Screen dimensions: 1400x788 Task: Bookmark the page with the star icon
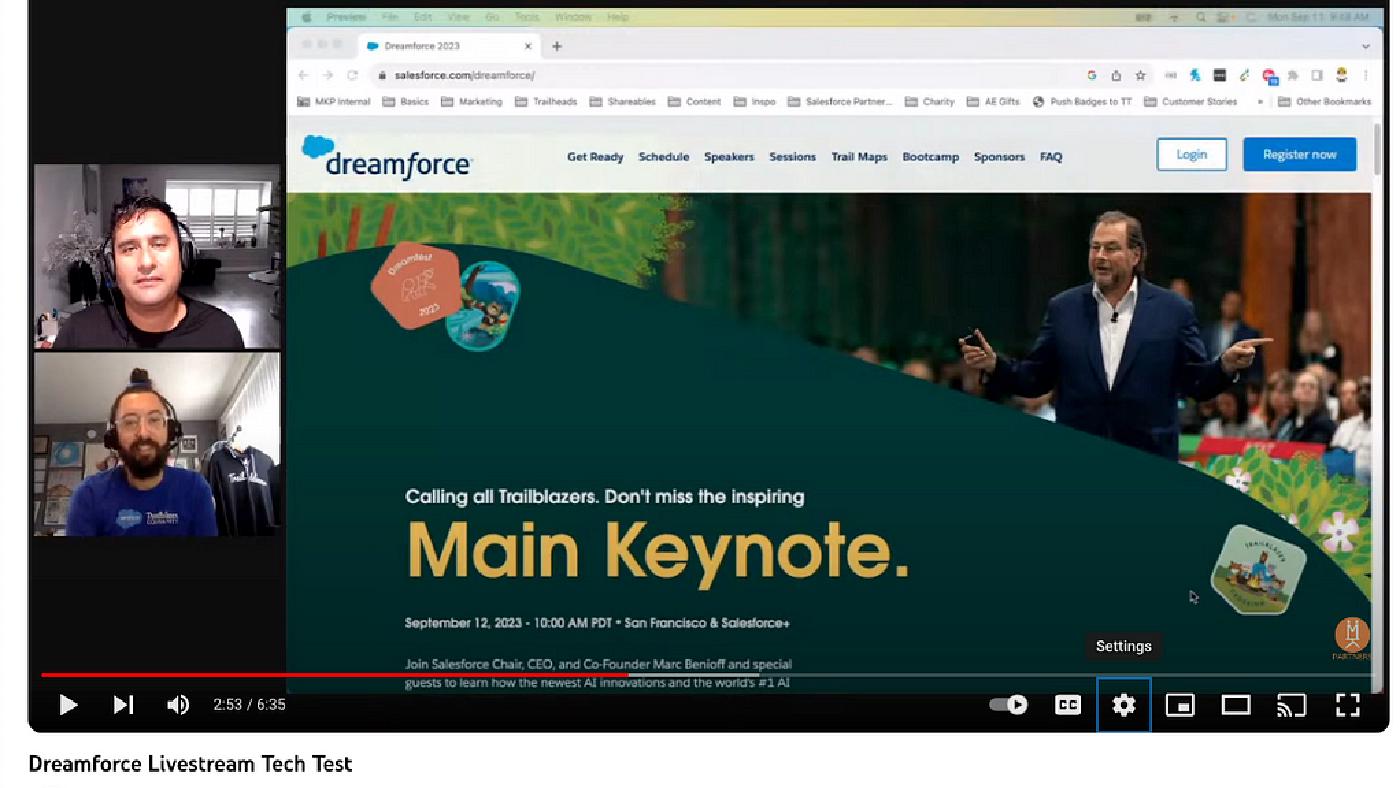1138,75
